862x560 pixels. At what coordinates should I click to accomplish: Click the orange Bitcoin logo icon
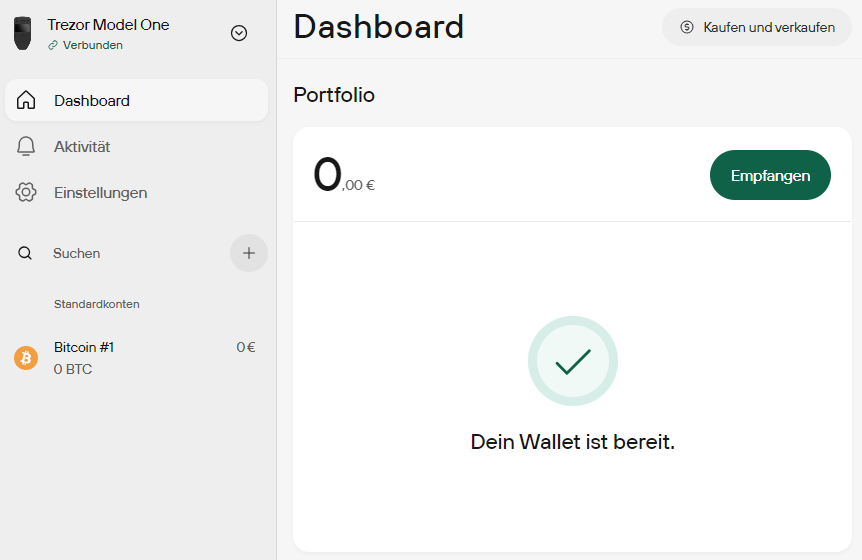click(x=26, y=358)
